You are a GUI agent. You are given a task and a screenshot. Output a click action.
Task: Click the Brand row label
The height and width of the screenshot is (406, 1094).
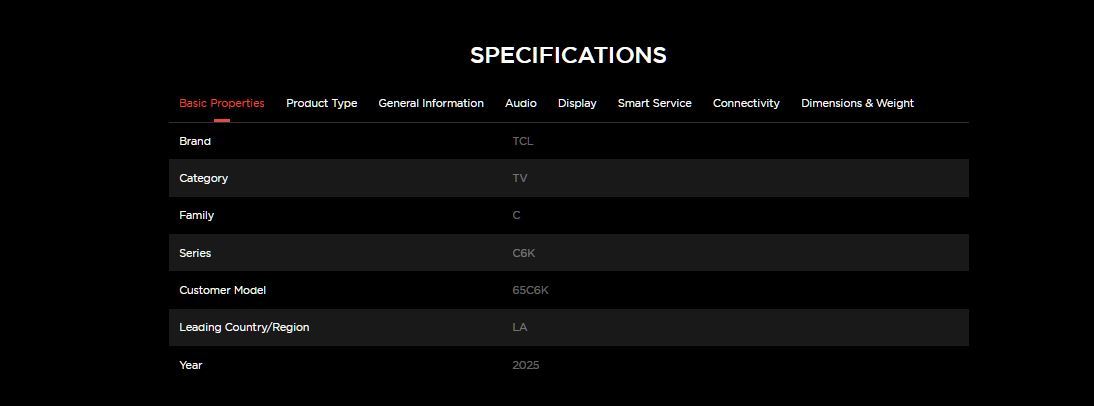(195, 141)
